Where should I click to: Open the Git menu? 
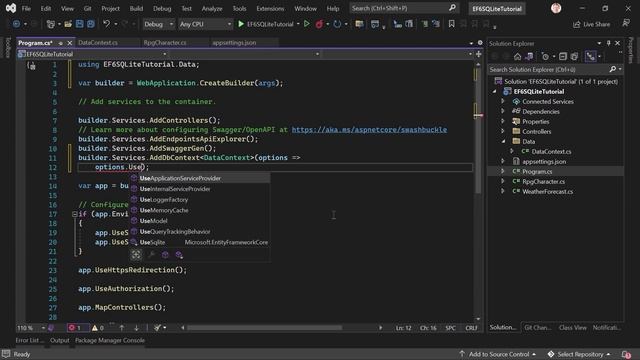click(x=87, y=8)
